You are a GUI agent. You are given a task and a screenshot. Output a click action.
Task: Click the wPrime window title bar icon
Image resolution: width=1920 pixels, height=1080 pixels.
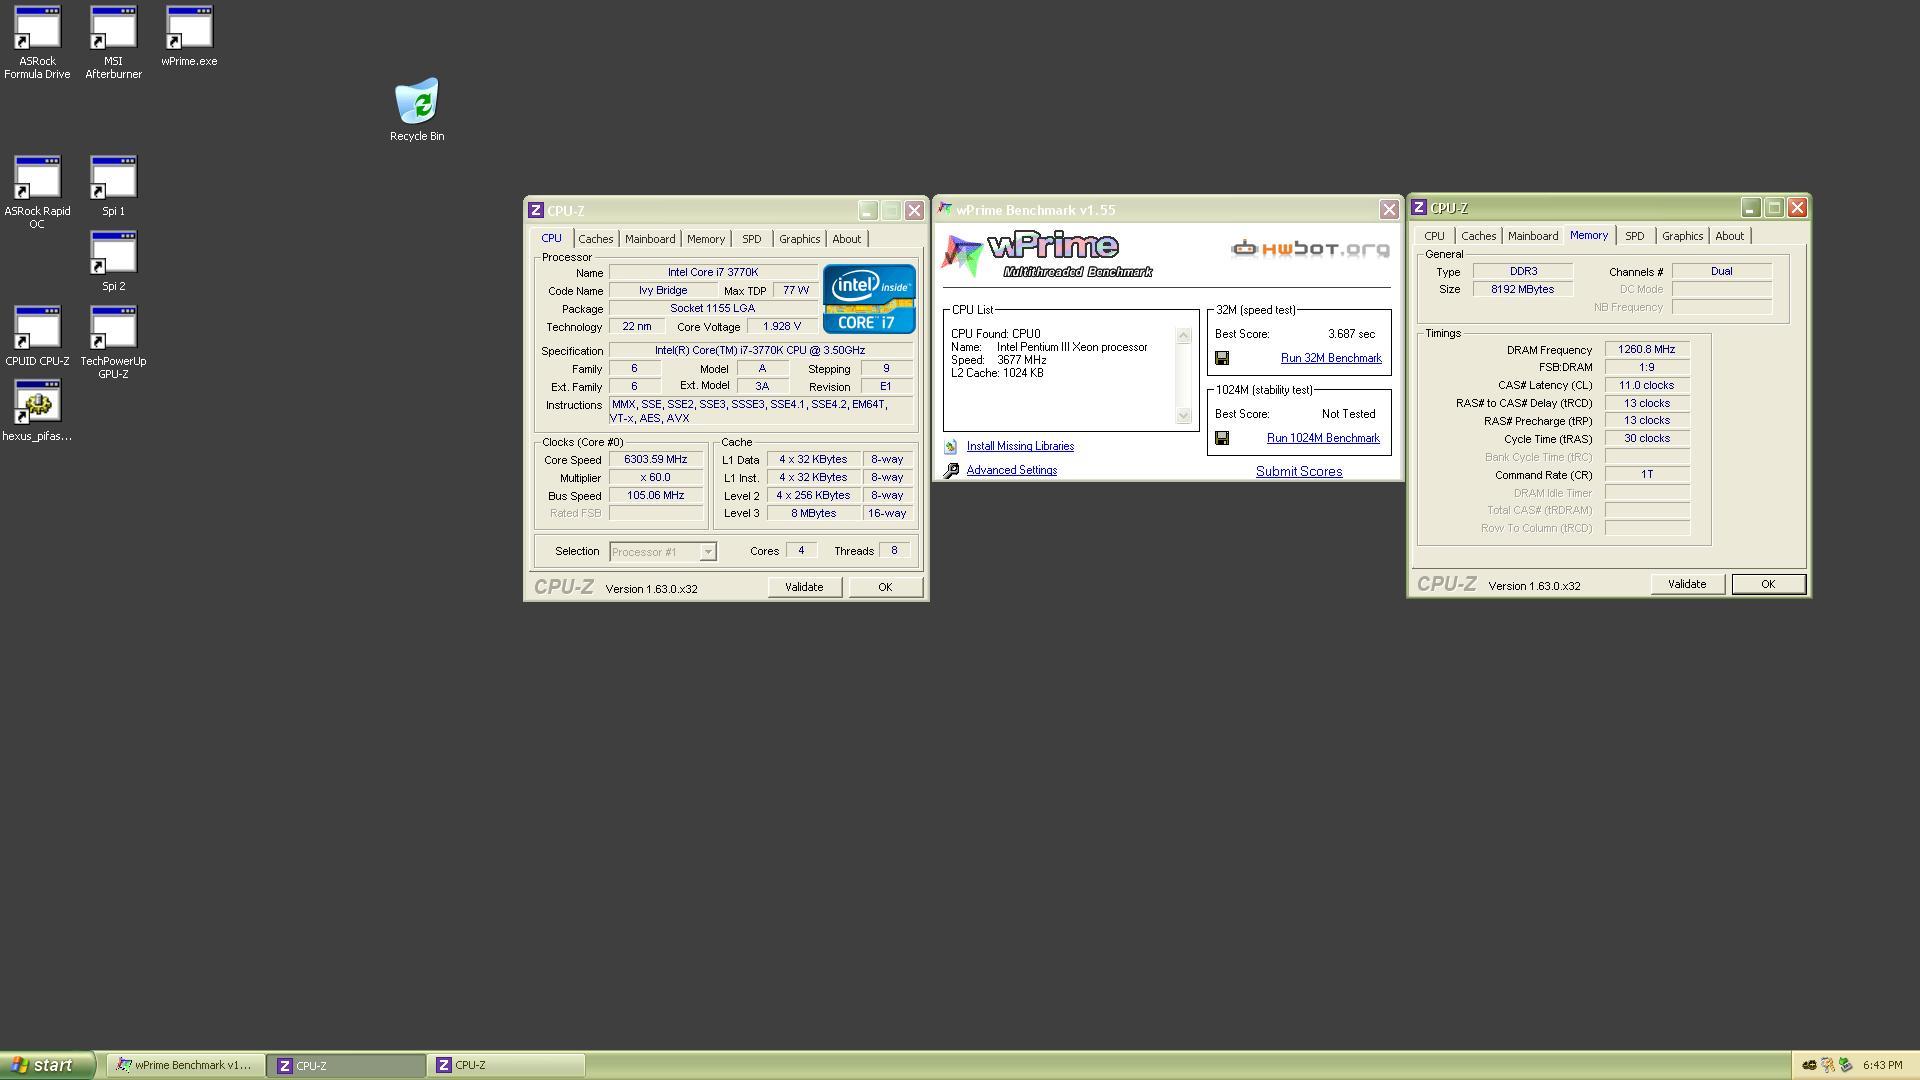945,209
